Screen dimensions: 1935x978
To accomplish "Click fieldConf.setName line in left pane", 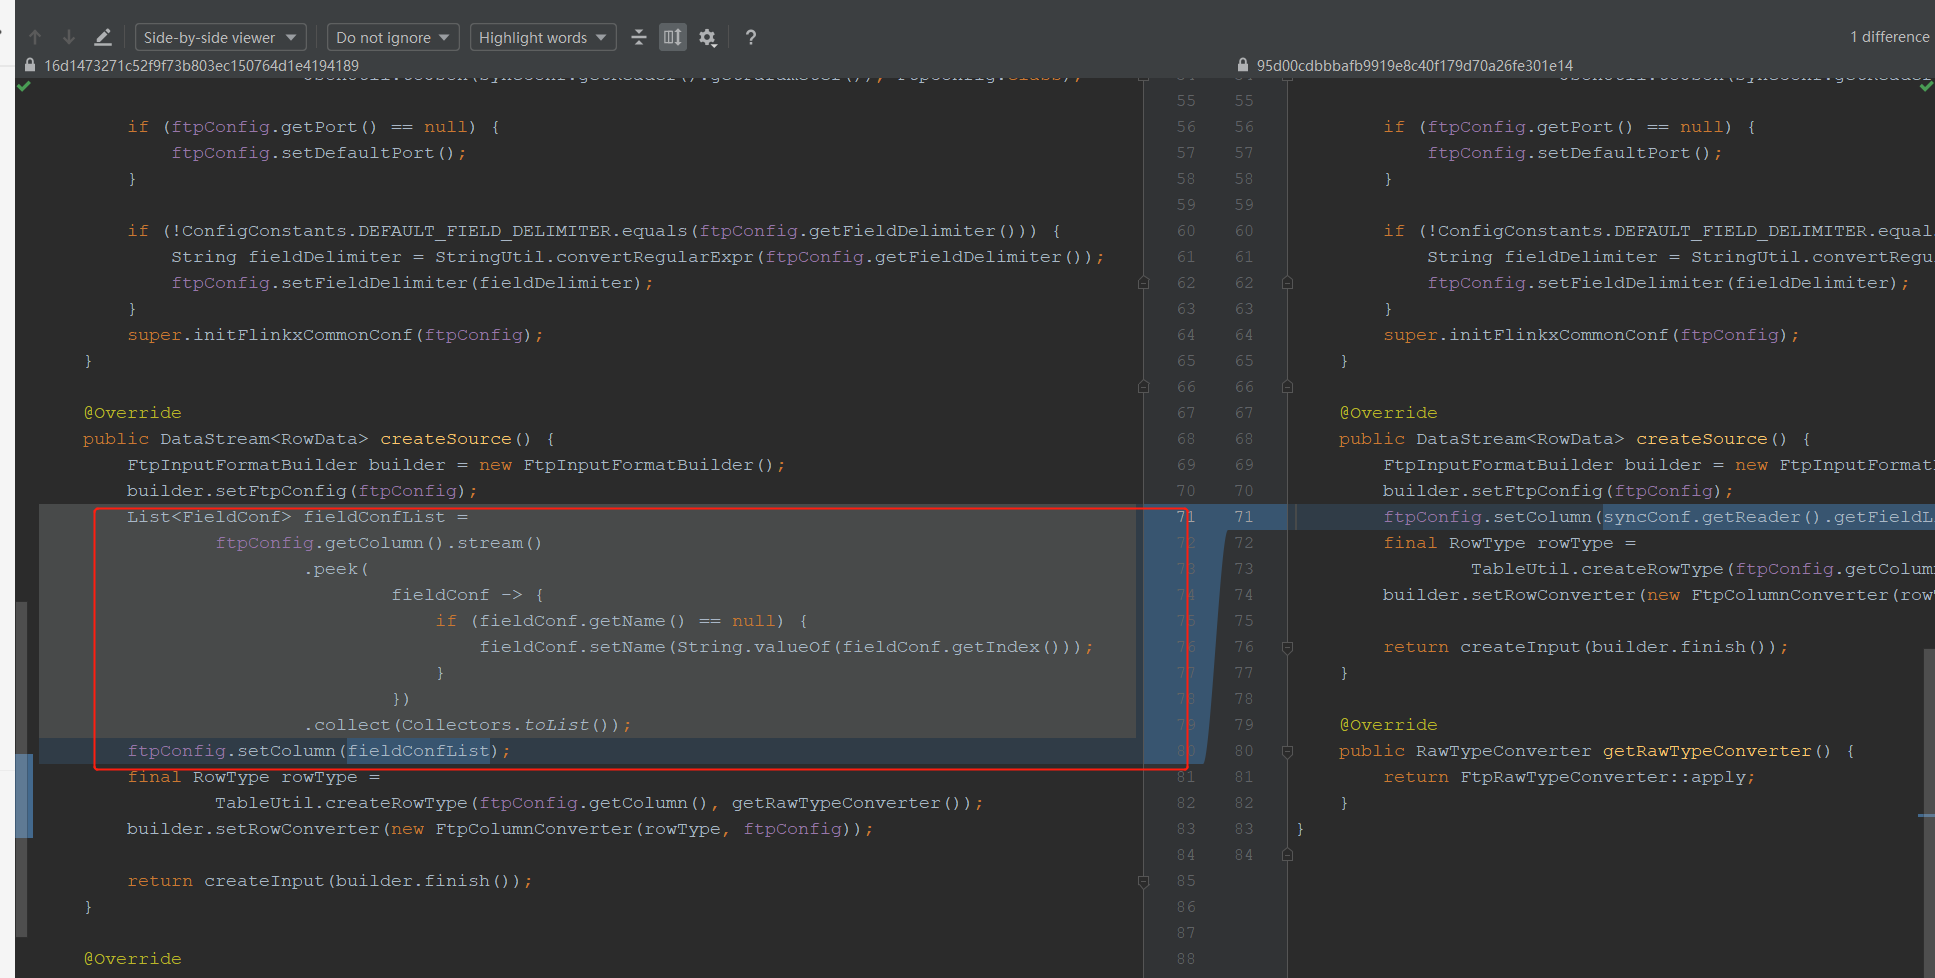I will point(786,647).
